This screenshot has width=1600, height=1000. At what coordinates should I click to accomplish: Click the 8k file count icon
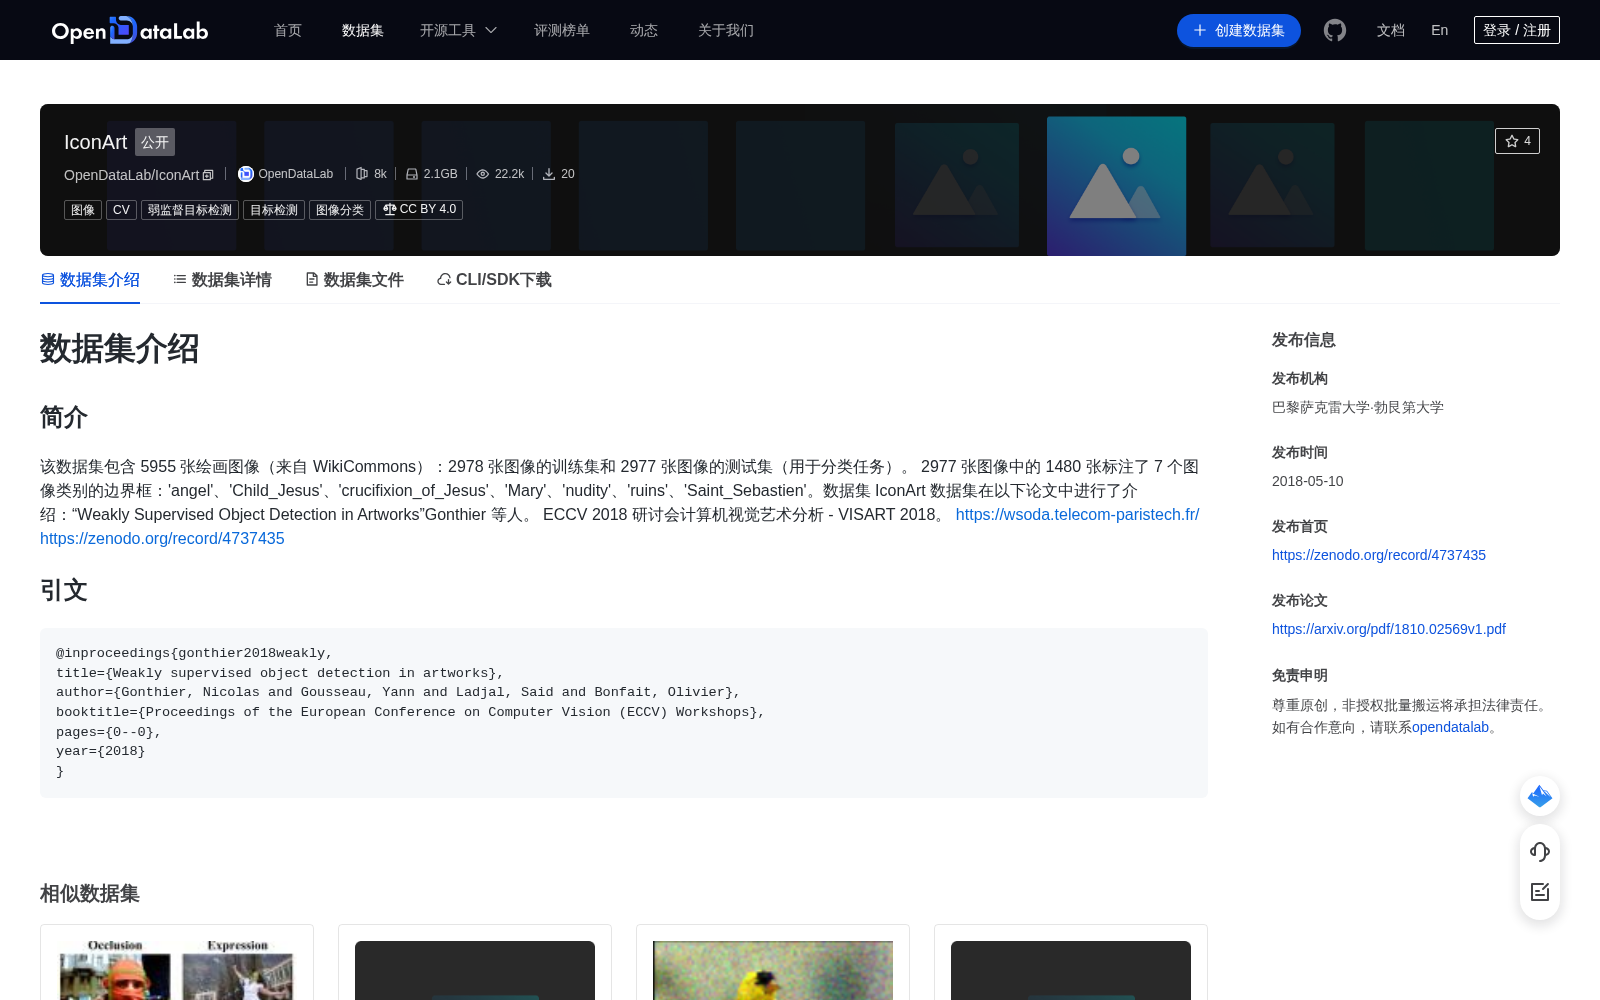[x=362, y=174]
